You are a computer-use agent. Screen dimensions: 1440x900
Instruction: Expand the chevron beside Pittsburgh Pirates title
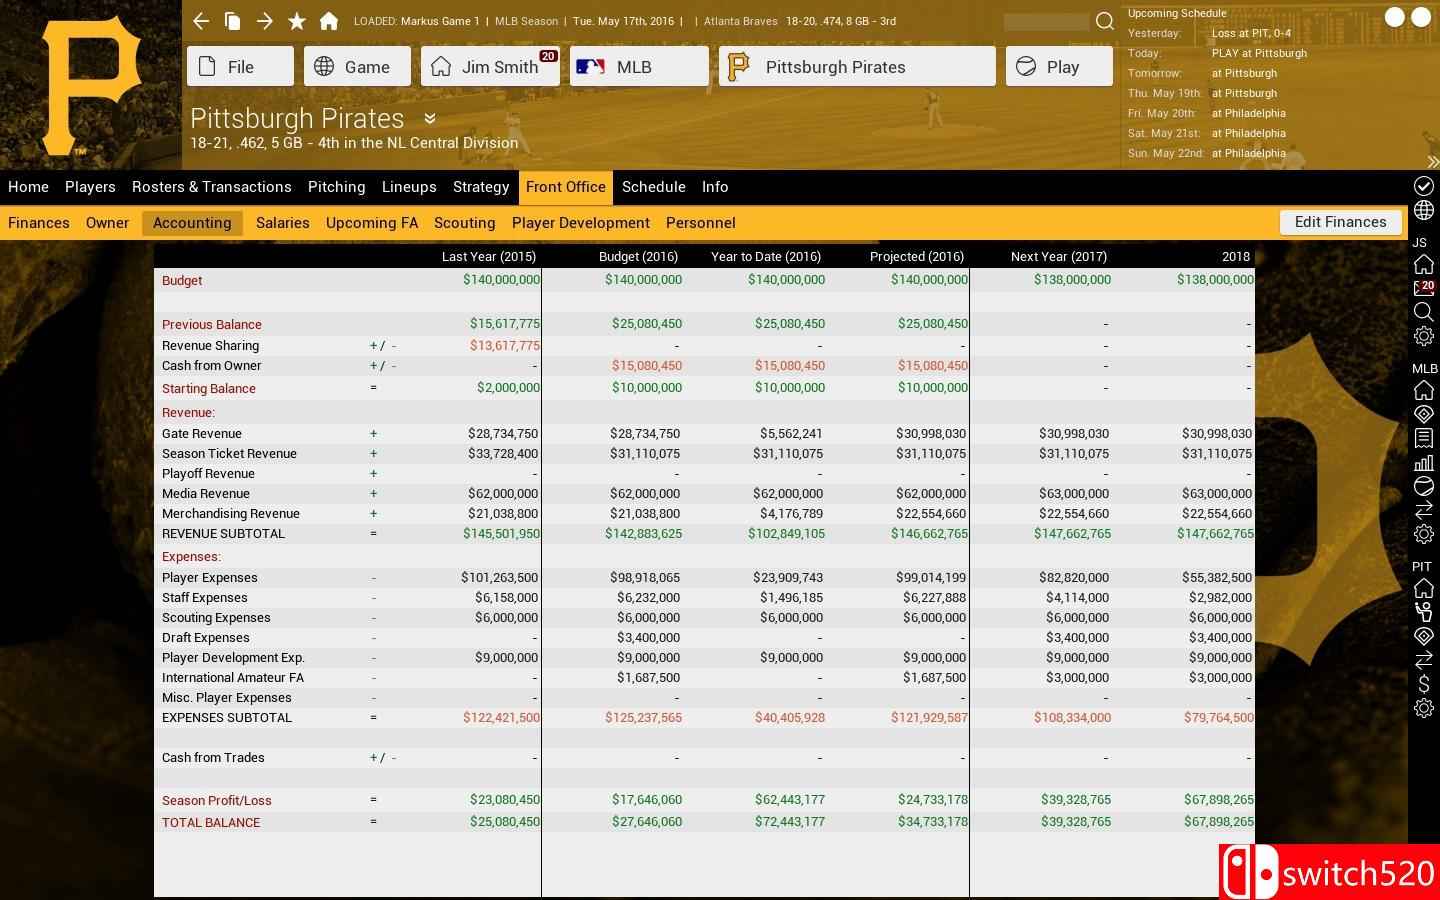[x=430, y=118]
